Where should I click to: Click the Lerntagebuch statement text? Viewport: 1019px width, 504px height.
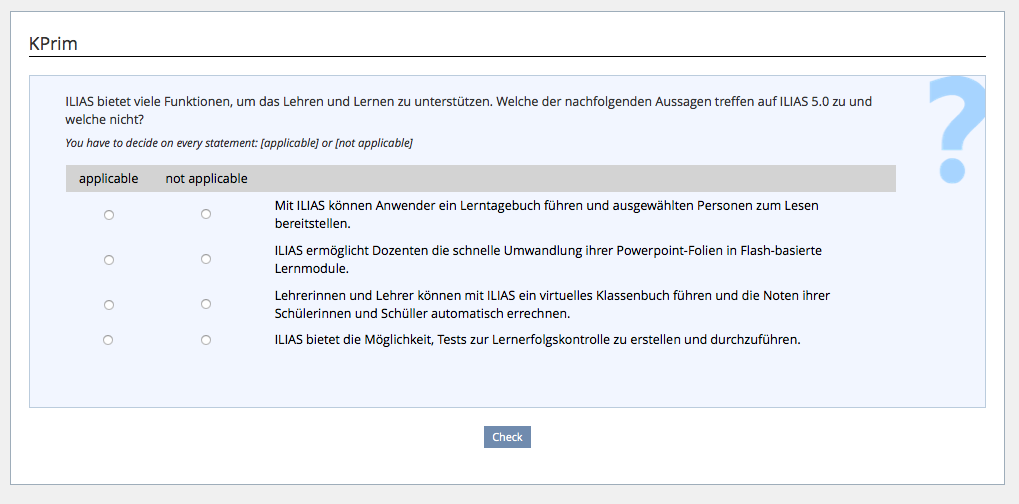tap(546, 214)
